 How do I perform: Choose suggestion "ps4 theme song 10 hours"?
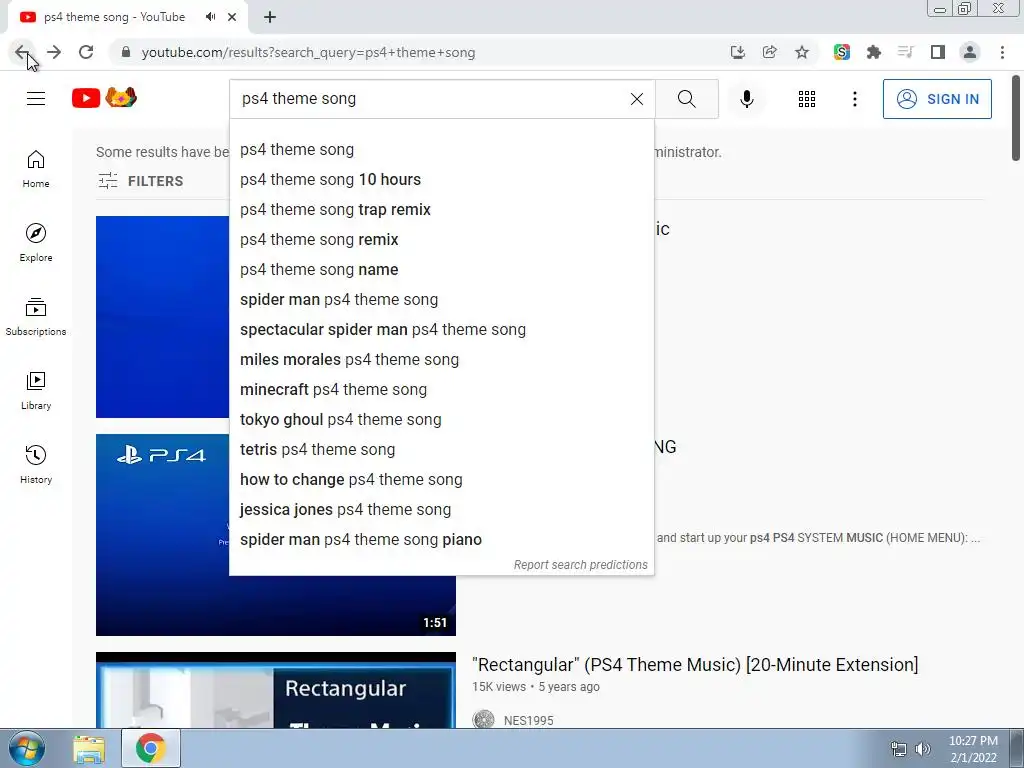(441, 180)
